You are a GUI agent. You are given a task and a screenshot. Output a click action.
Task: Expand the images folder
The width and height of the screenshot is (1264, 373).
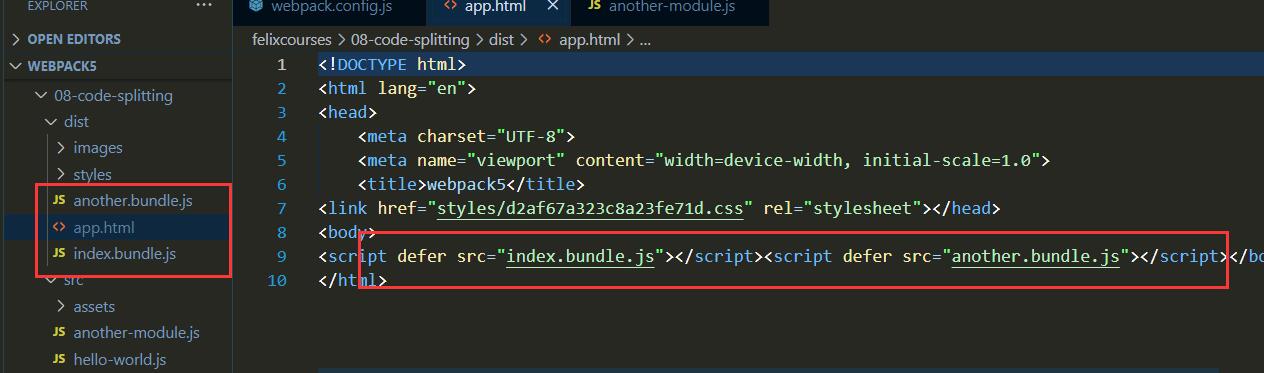tap(98, 148)
